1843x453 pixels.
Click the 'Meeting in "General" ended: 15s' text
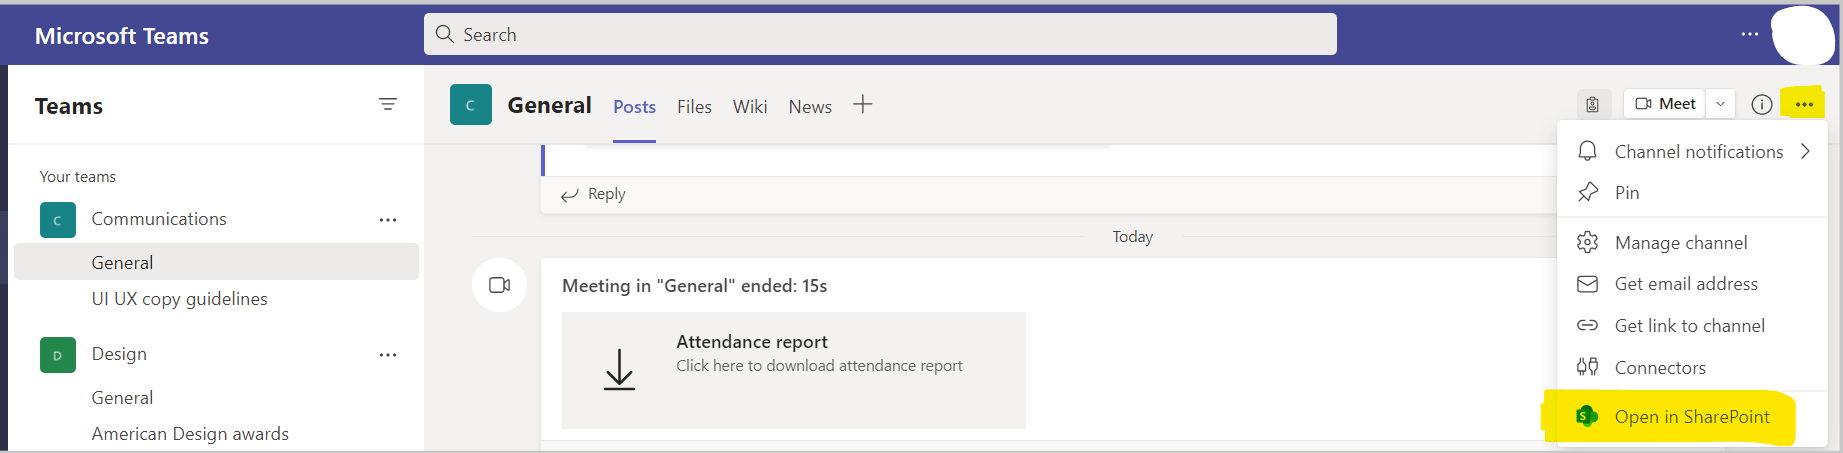[695, 285]
